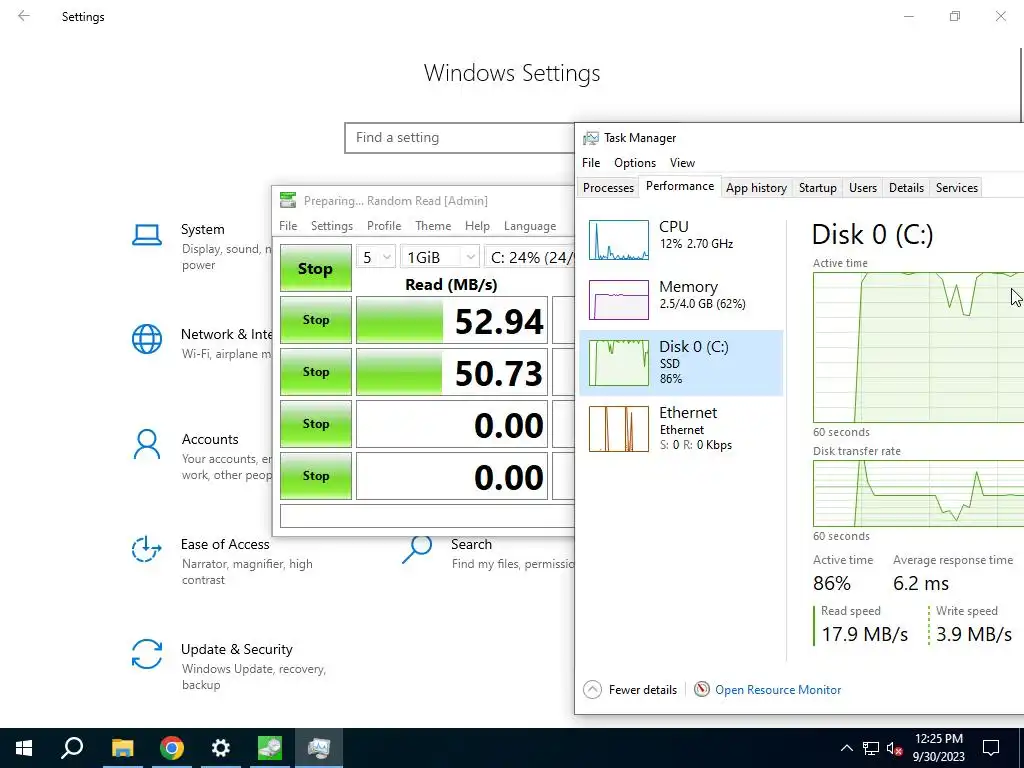
Task: Open Task Manager View menu
Action: click(x=682, y=163)
